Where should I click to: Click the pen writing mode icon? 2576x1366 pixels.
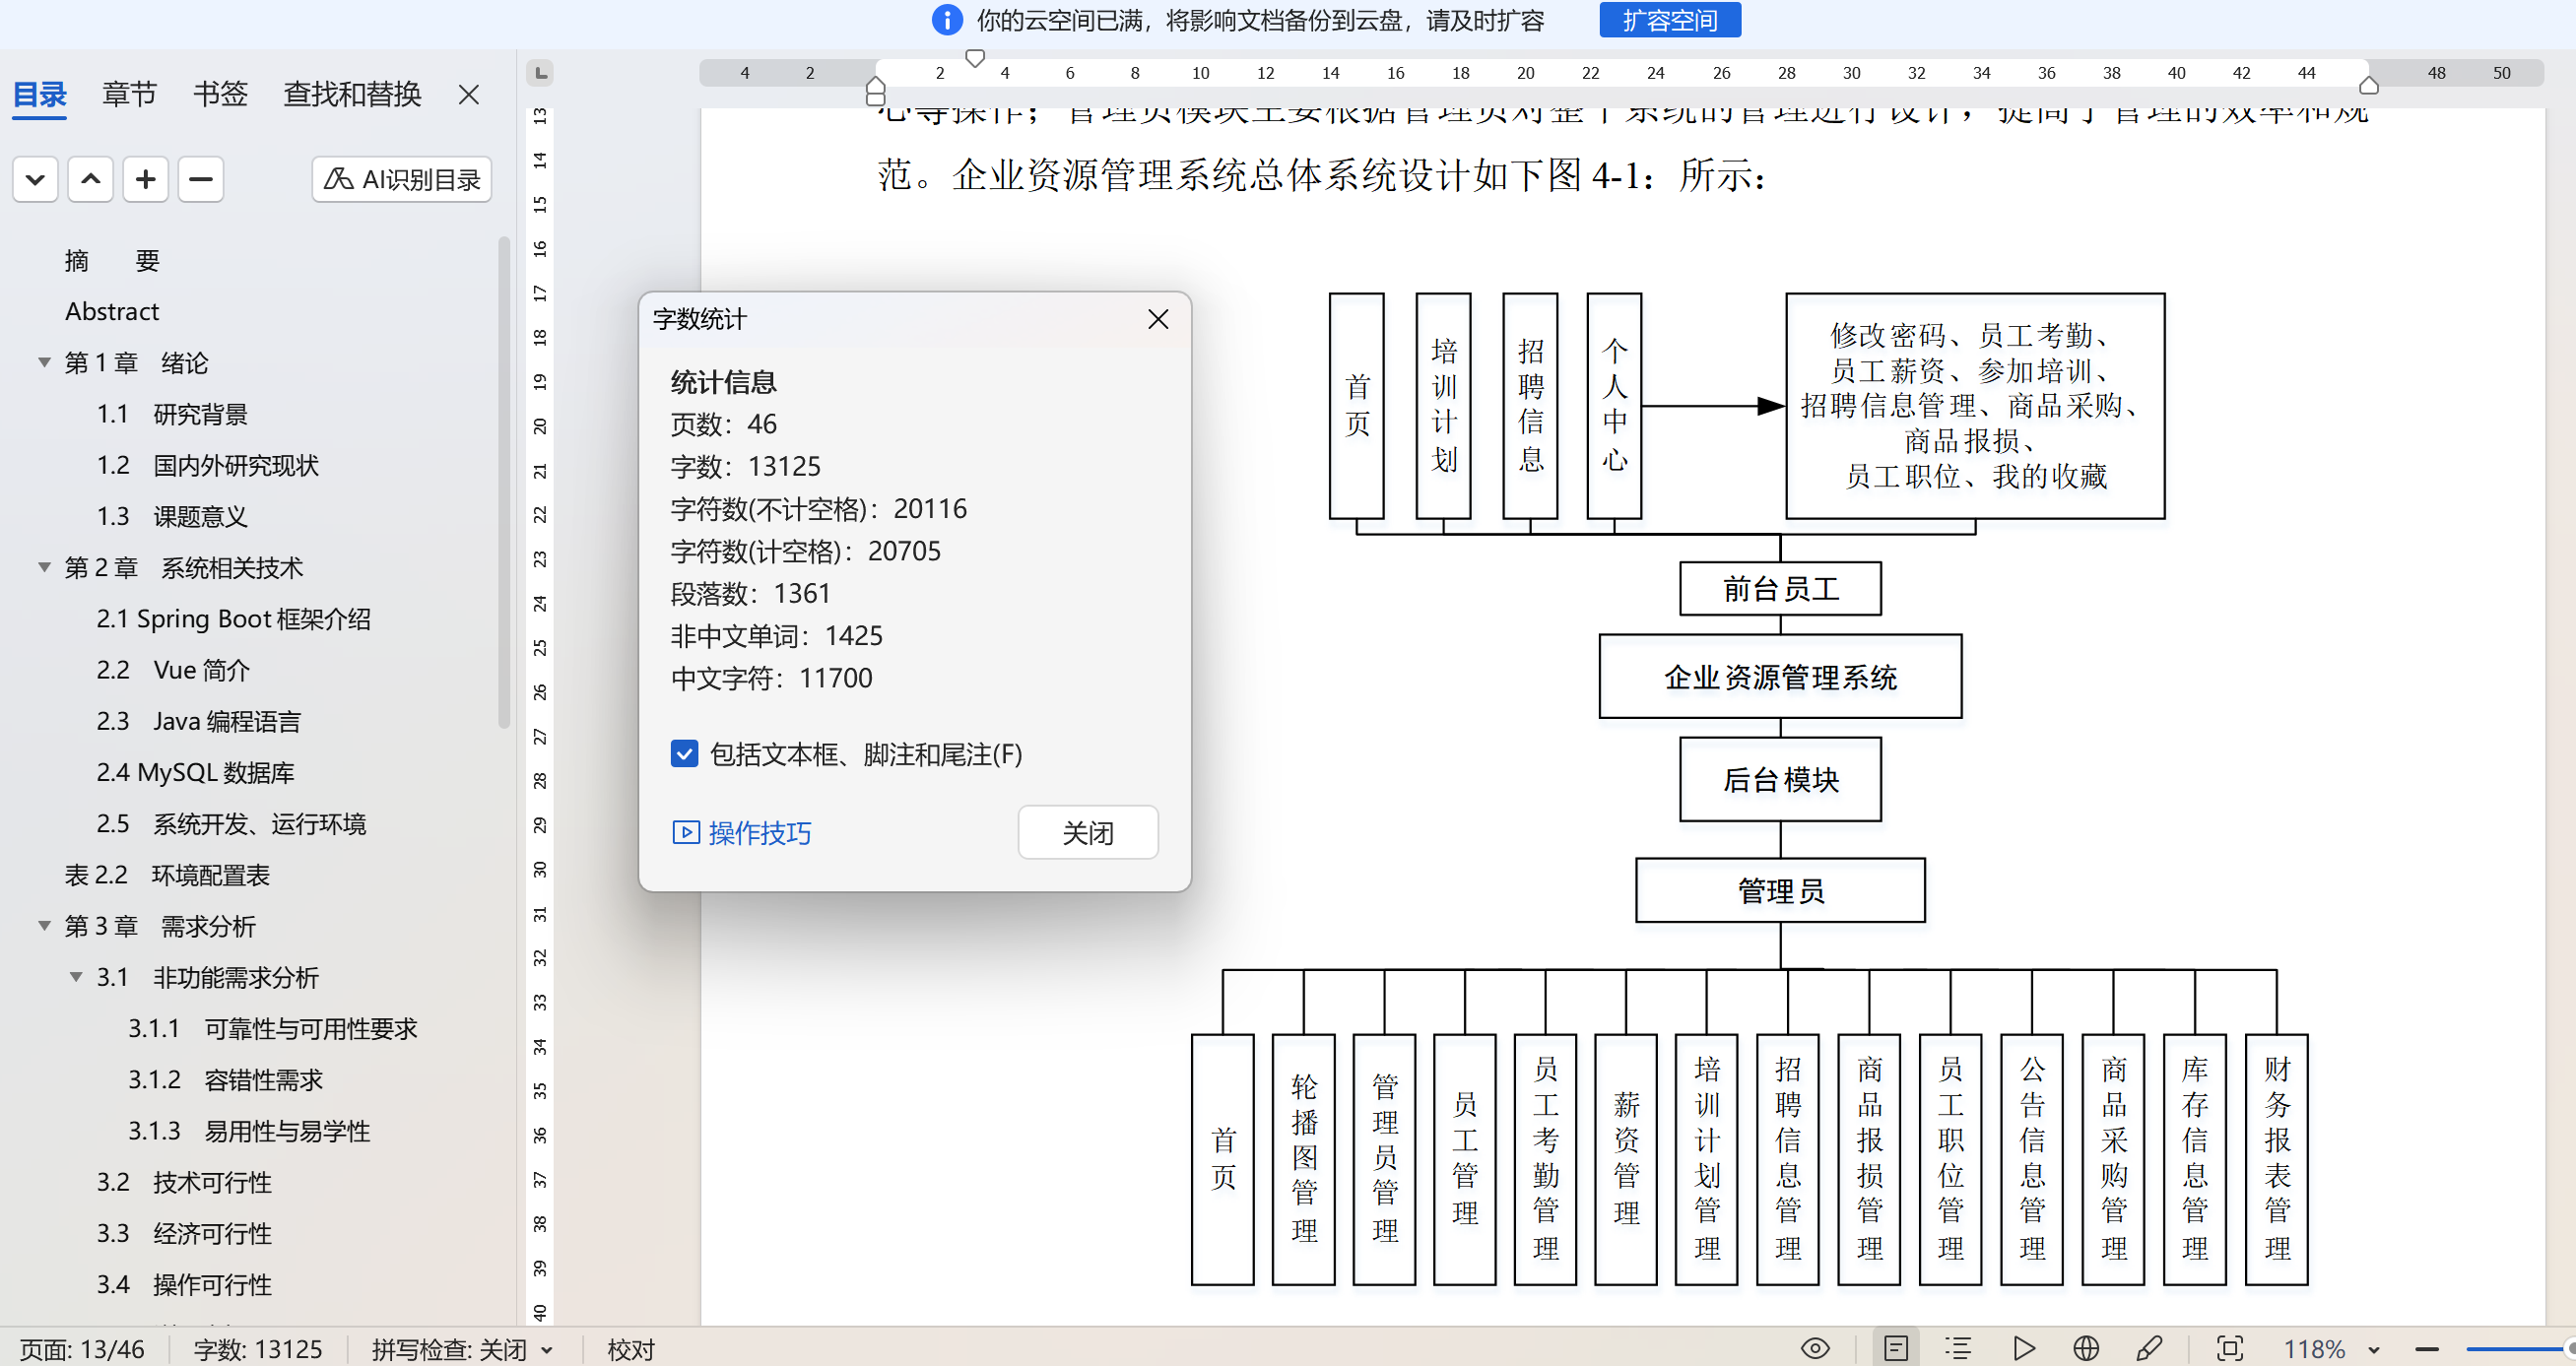[2149, 1349]
